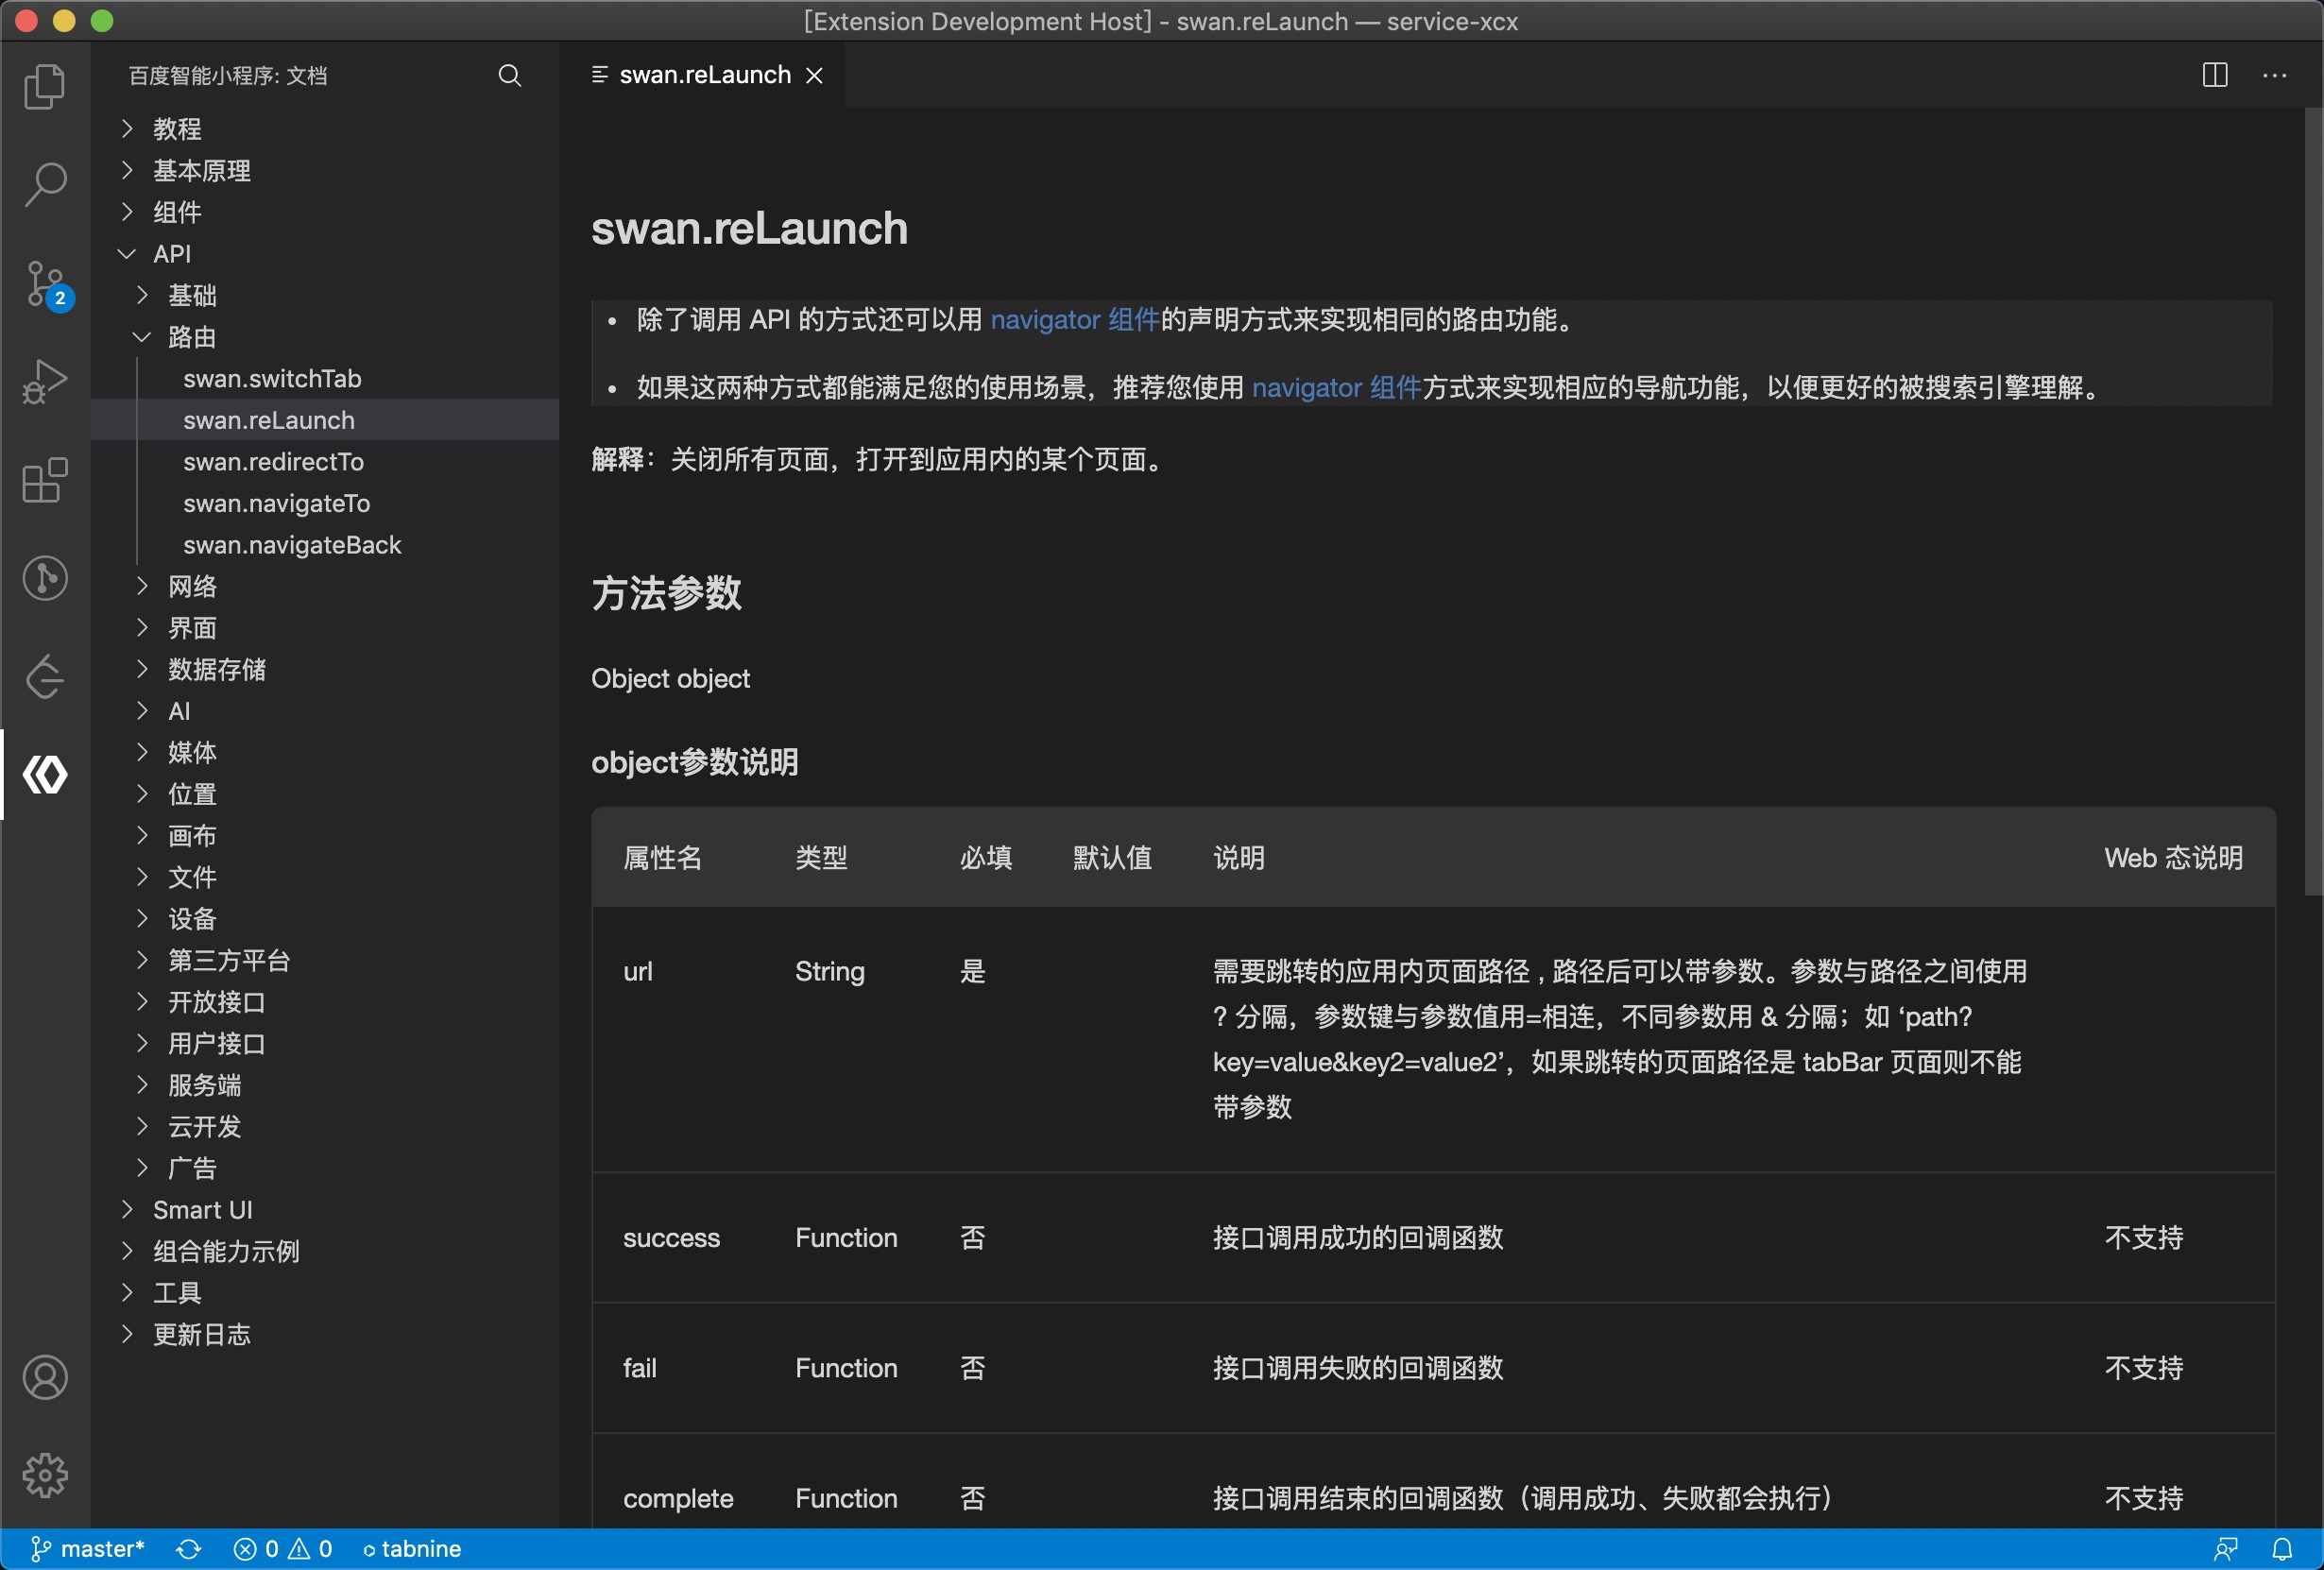The width and height of the screenshot is (2324, 1570).
Task: Expand the 画布 section
Action: click(325, 836)
